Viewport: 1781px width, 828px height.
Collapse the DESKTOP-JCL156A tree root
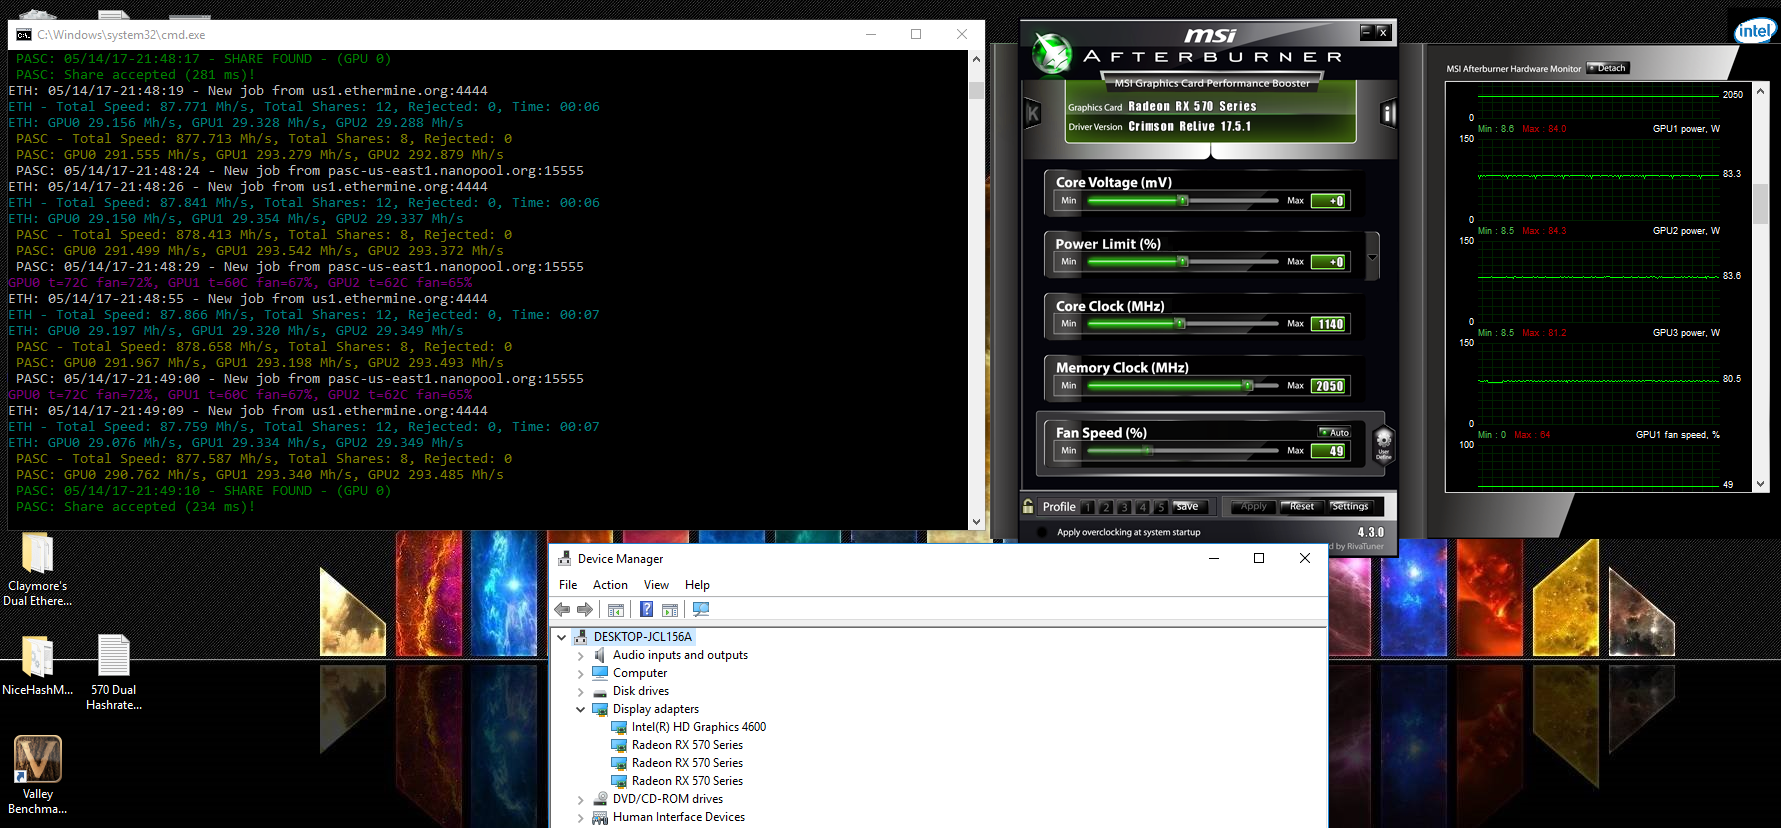[x=562, y=637]
